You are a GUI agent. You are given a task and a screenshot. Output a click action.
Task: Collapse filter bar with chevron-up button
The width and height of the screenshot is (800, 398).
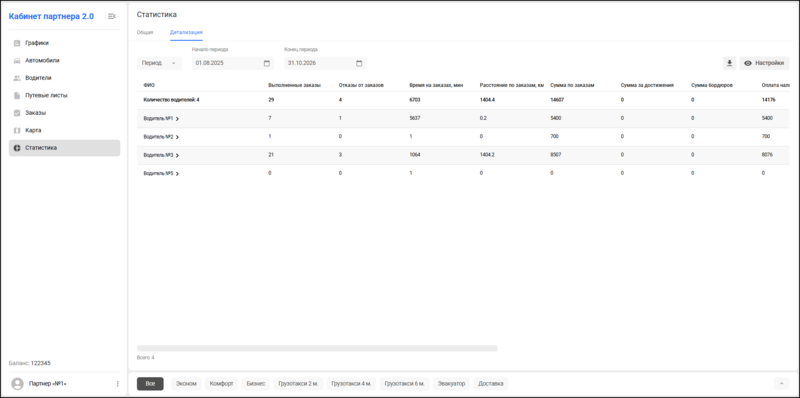[781, 384]
